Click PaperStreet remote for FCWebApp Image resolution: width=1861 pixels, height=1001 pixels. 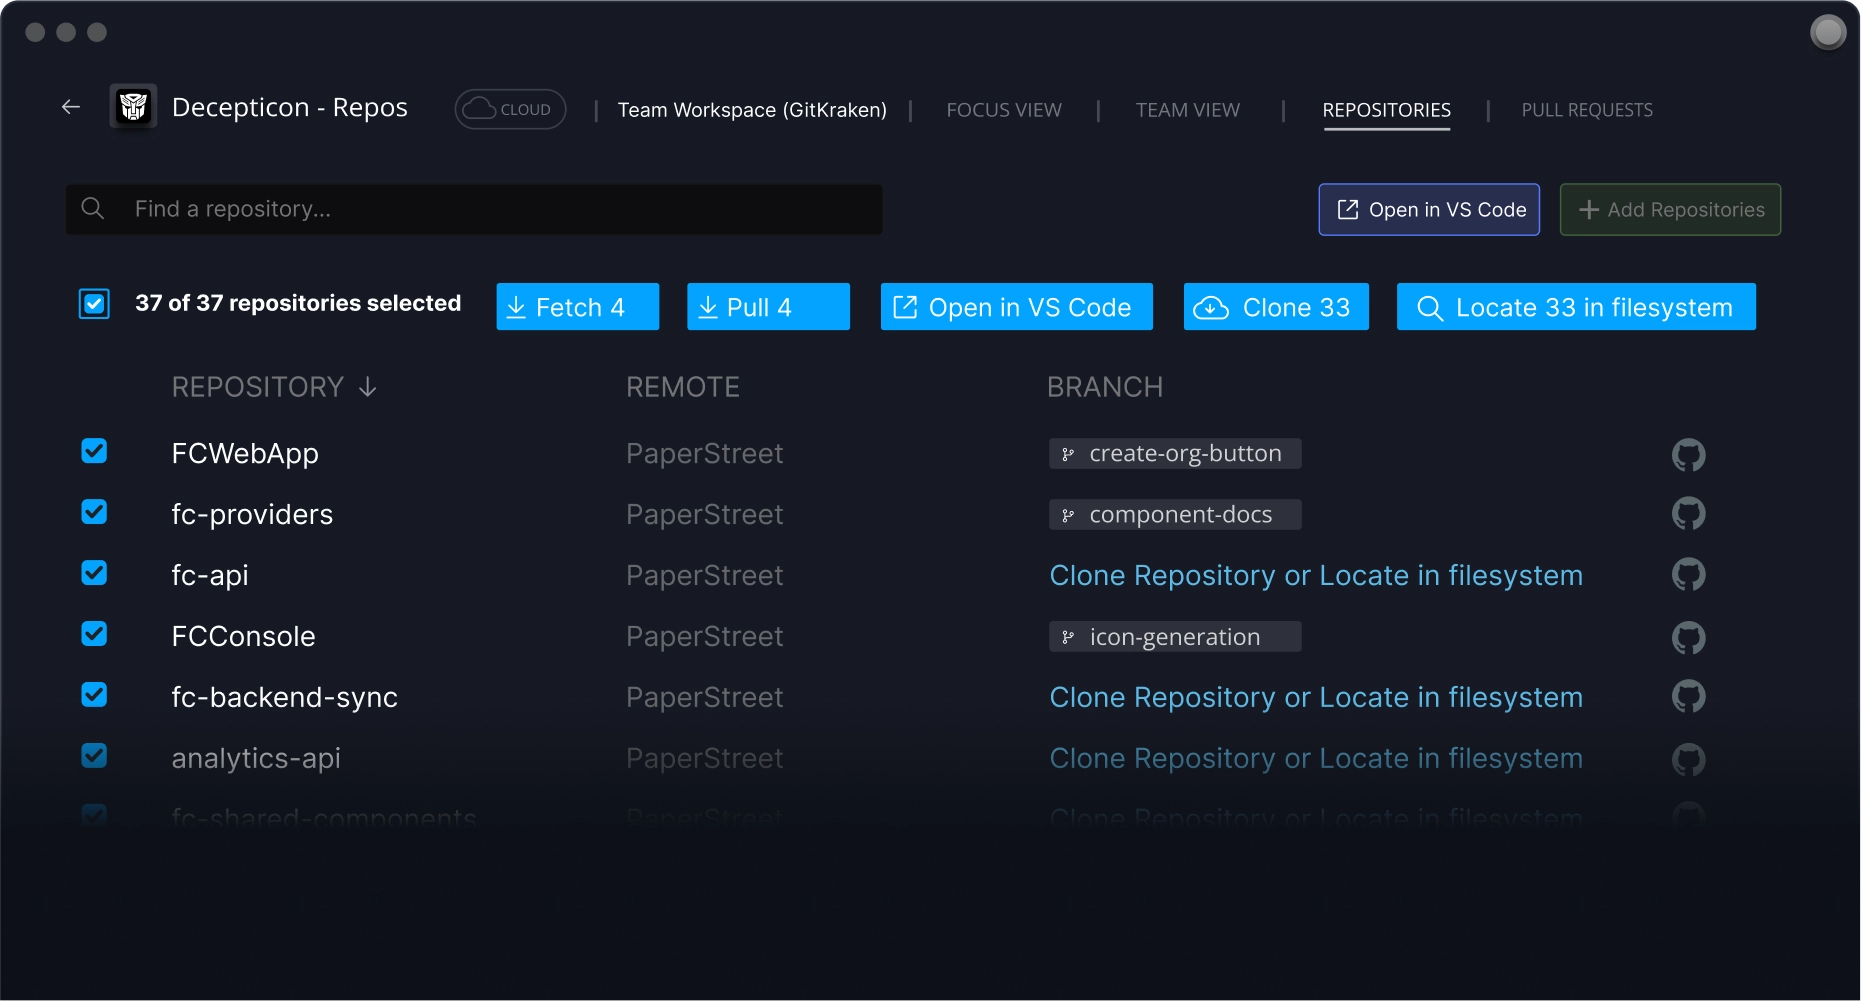tap(704, 454)
